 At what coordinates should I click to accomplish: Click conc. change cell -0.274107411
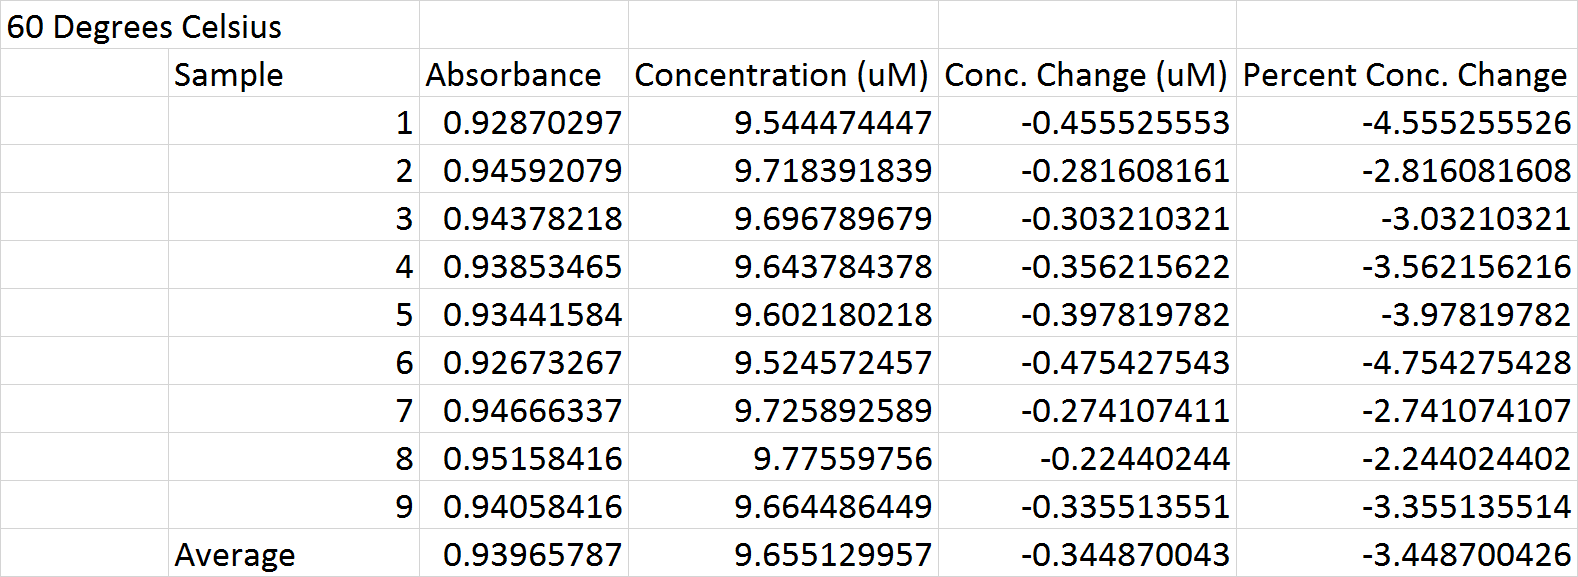[x=1124, y=411]
